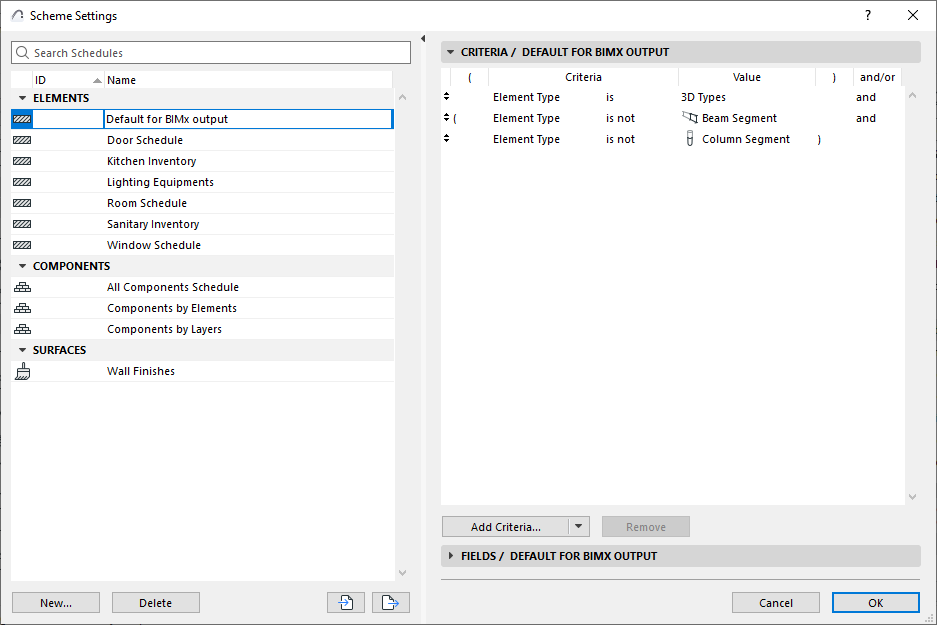Click the New... button
Viewport: 937px width, 625px height.
tap(56, 602)
